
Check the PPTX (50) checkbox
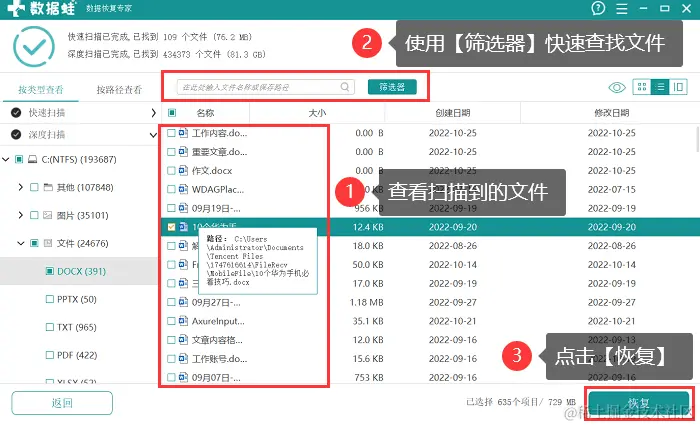50,299
